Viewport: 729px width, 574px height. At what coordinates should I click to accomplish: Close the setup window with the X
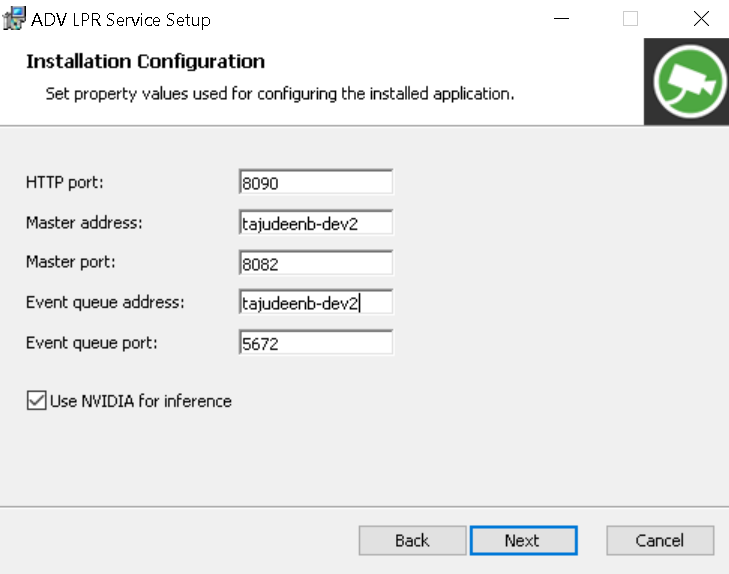pyautogui.click(x=700, y=19)
